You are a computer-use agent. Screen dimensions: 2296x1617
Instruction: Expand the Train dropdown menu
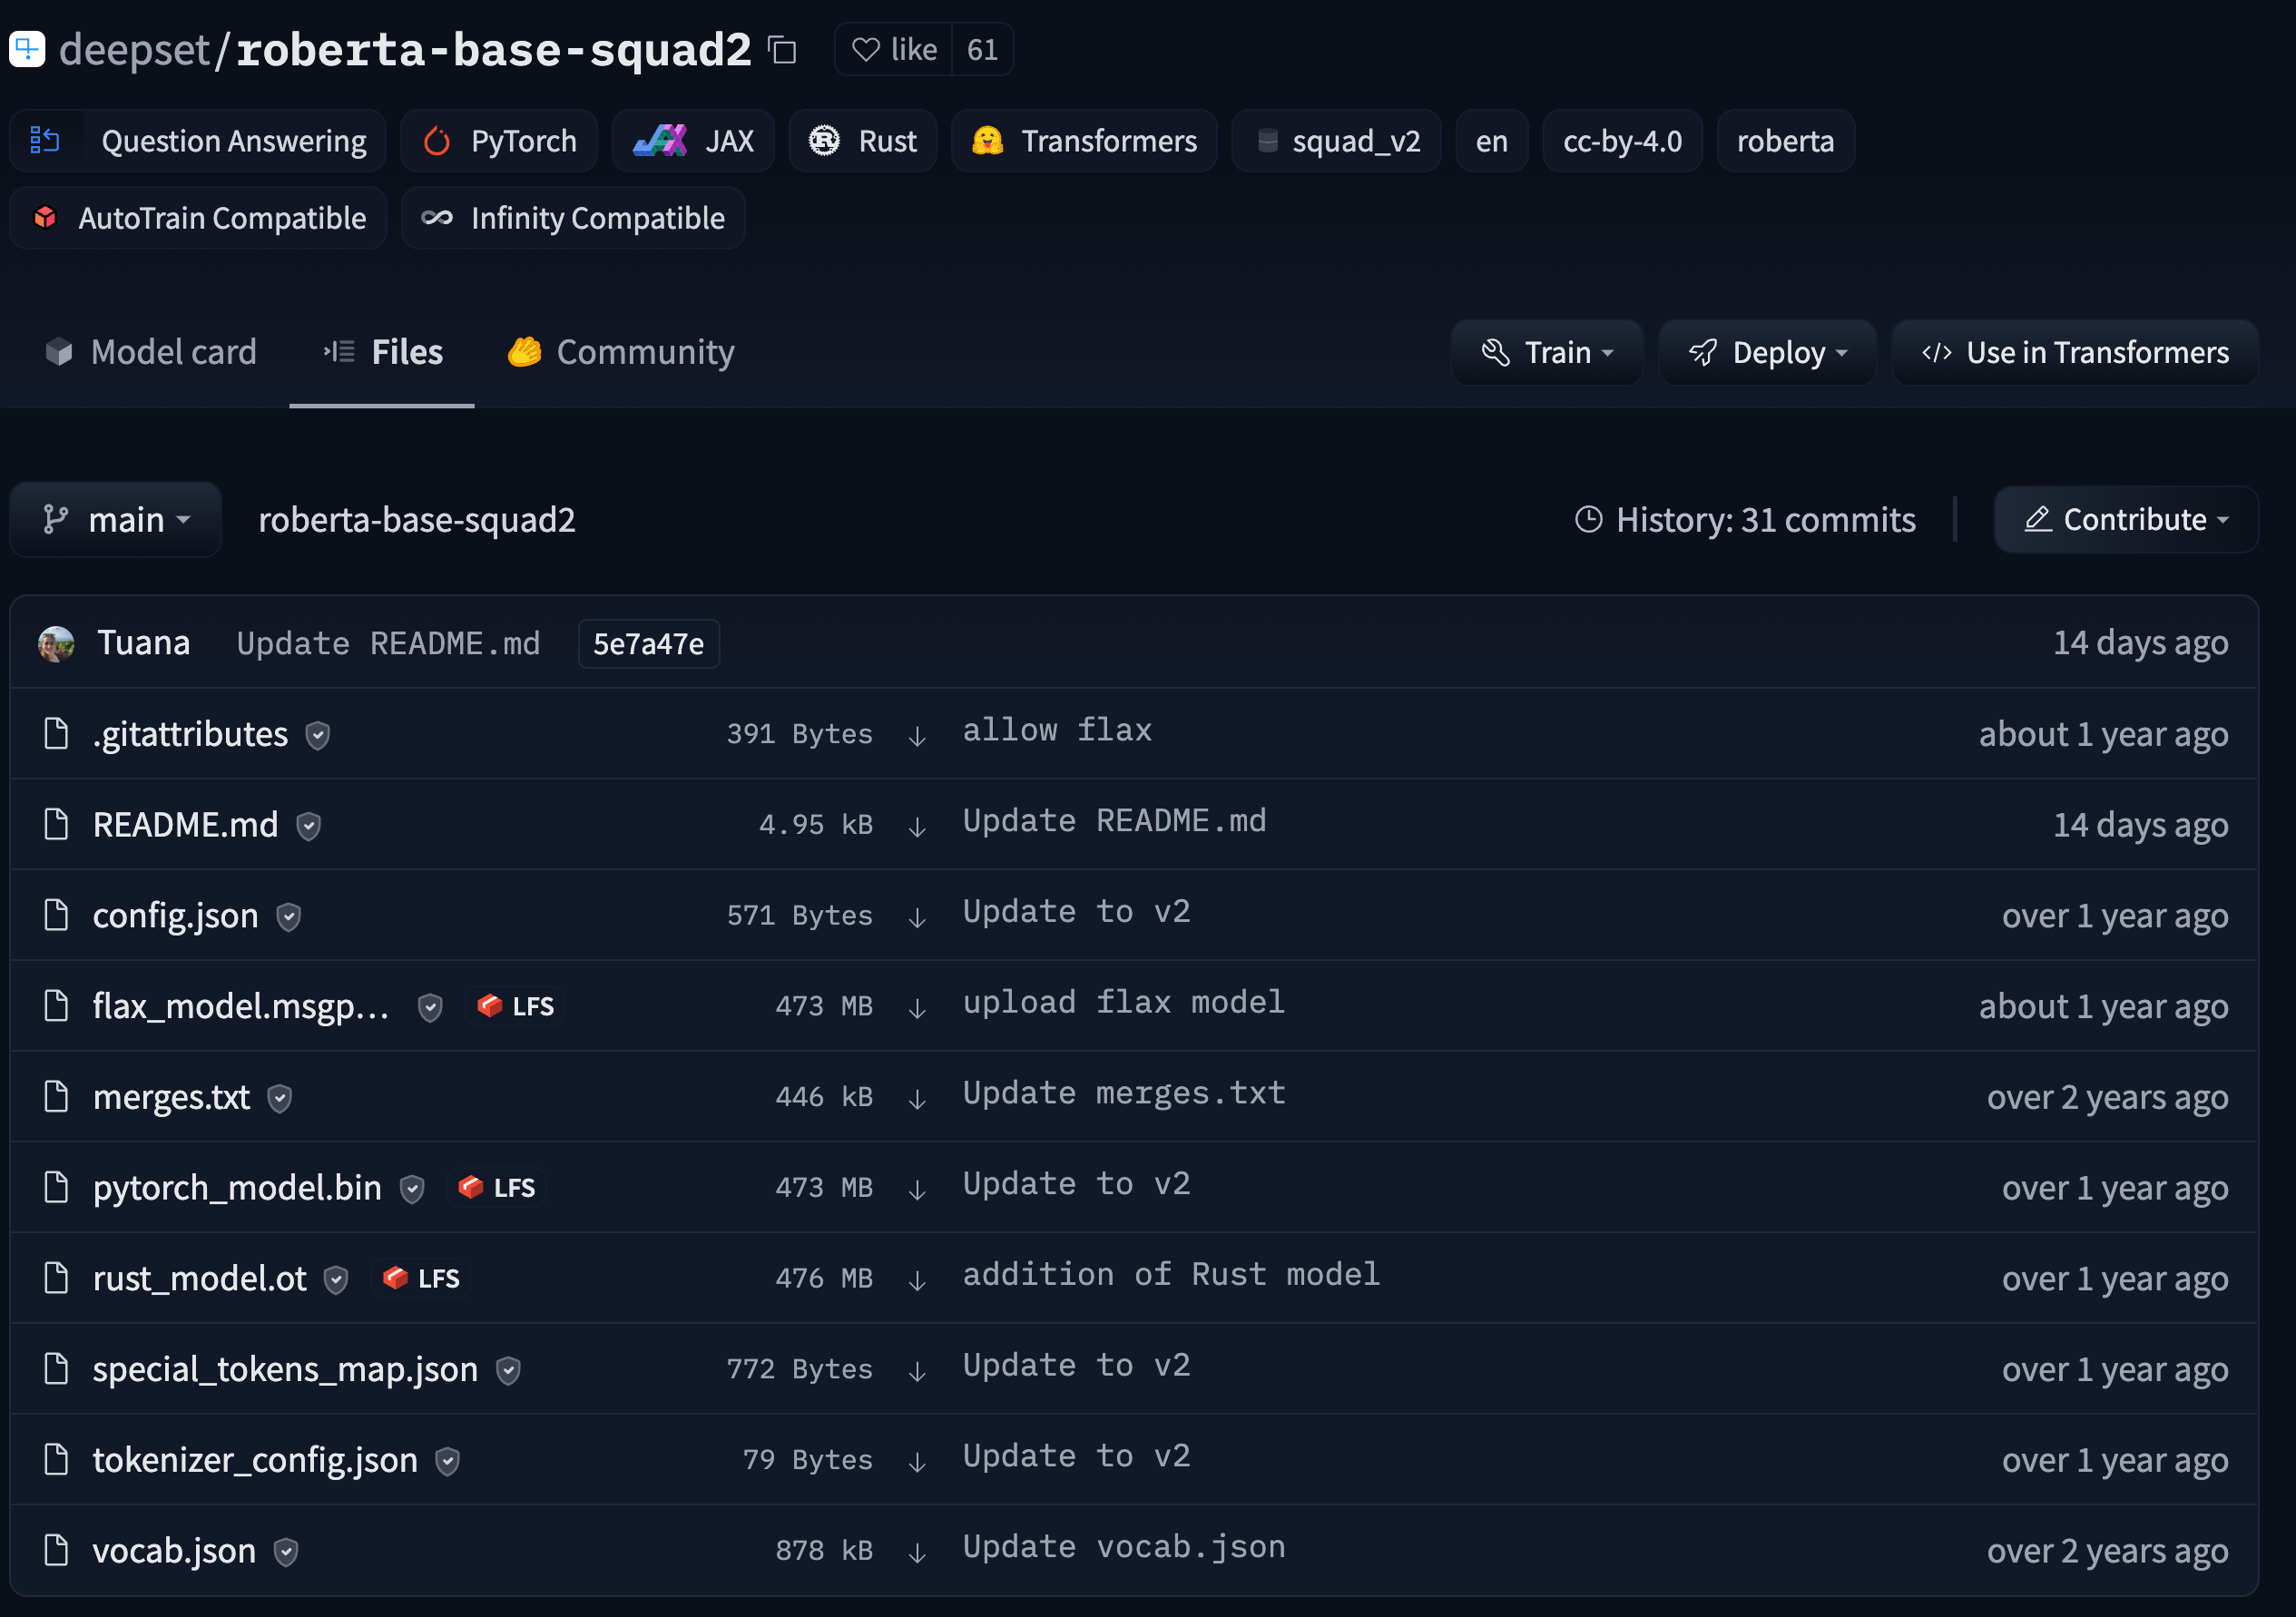coord(1546,353)
